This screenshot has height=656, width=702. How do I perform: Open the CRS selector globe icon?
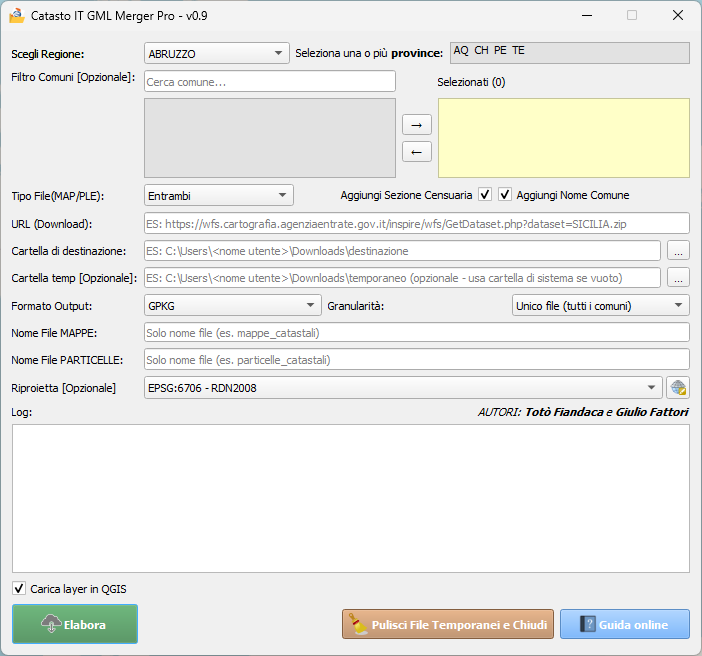(x=678, y=388)
